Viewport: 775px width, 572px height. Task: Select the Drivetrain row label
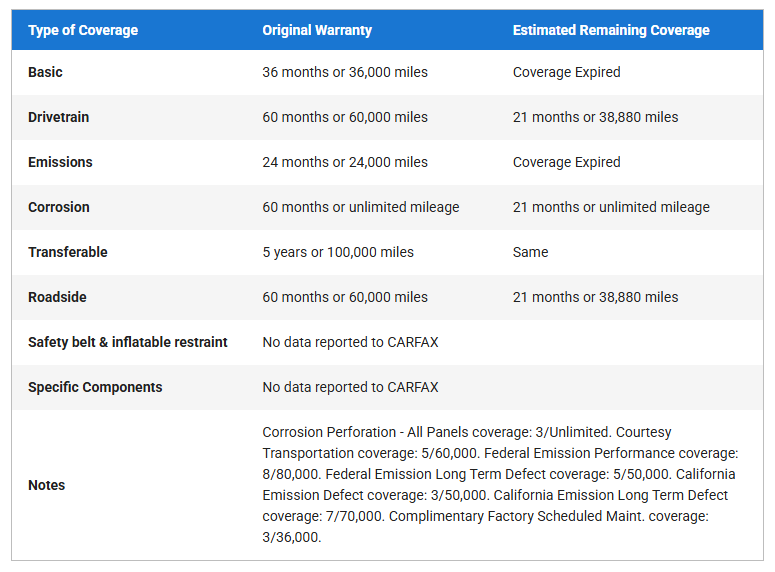click(59, 117)
